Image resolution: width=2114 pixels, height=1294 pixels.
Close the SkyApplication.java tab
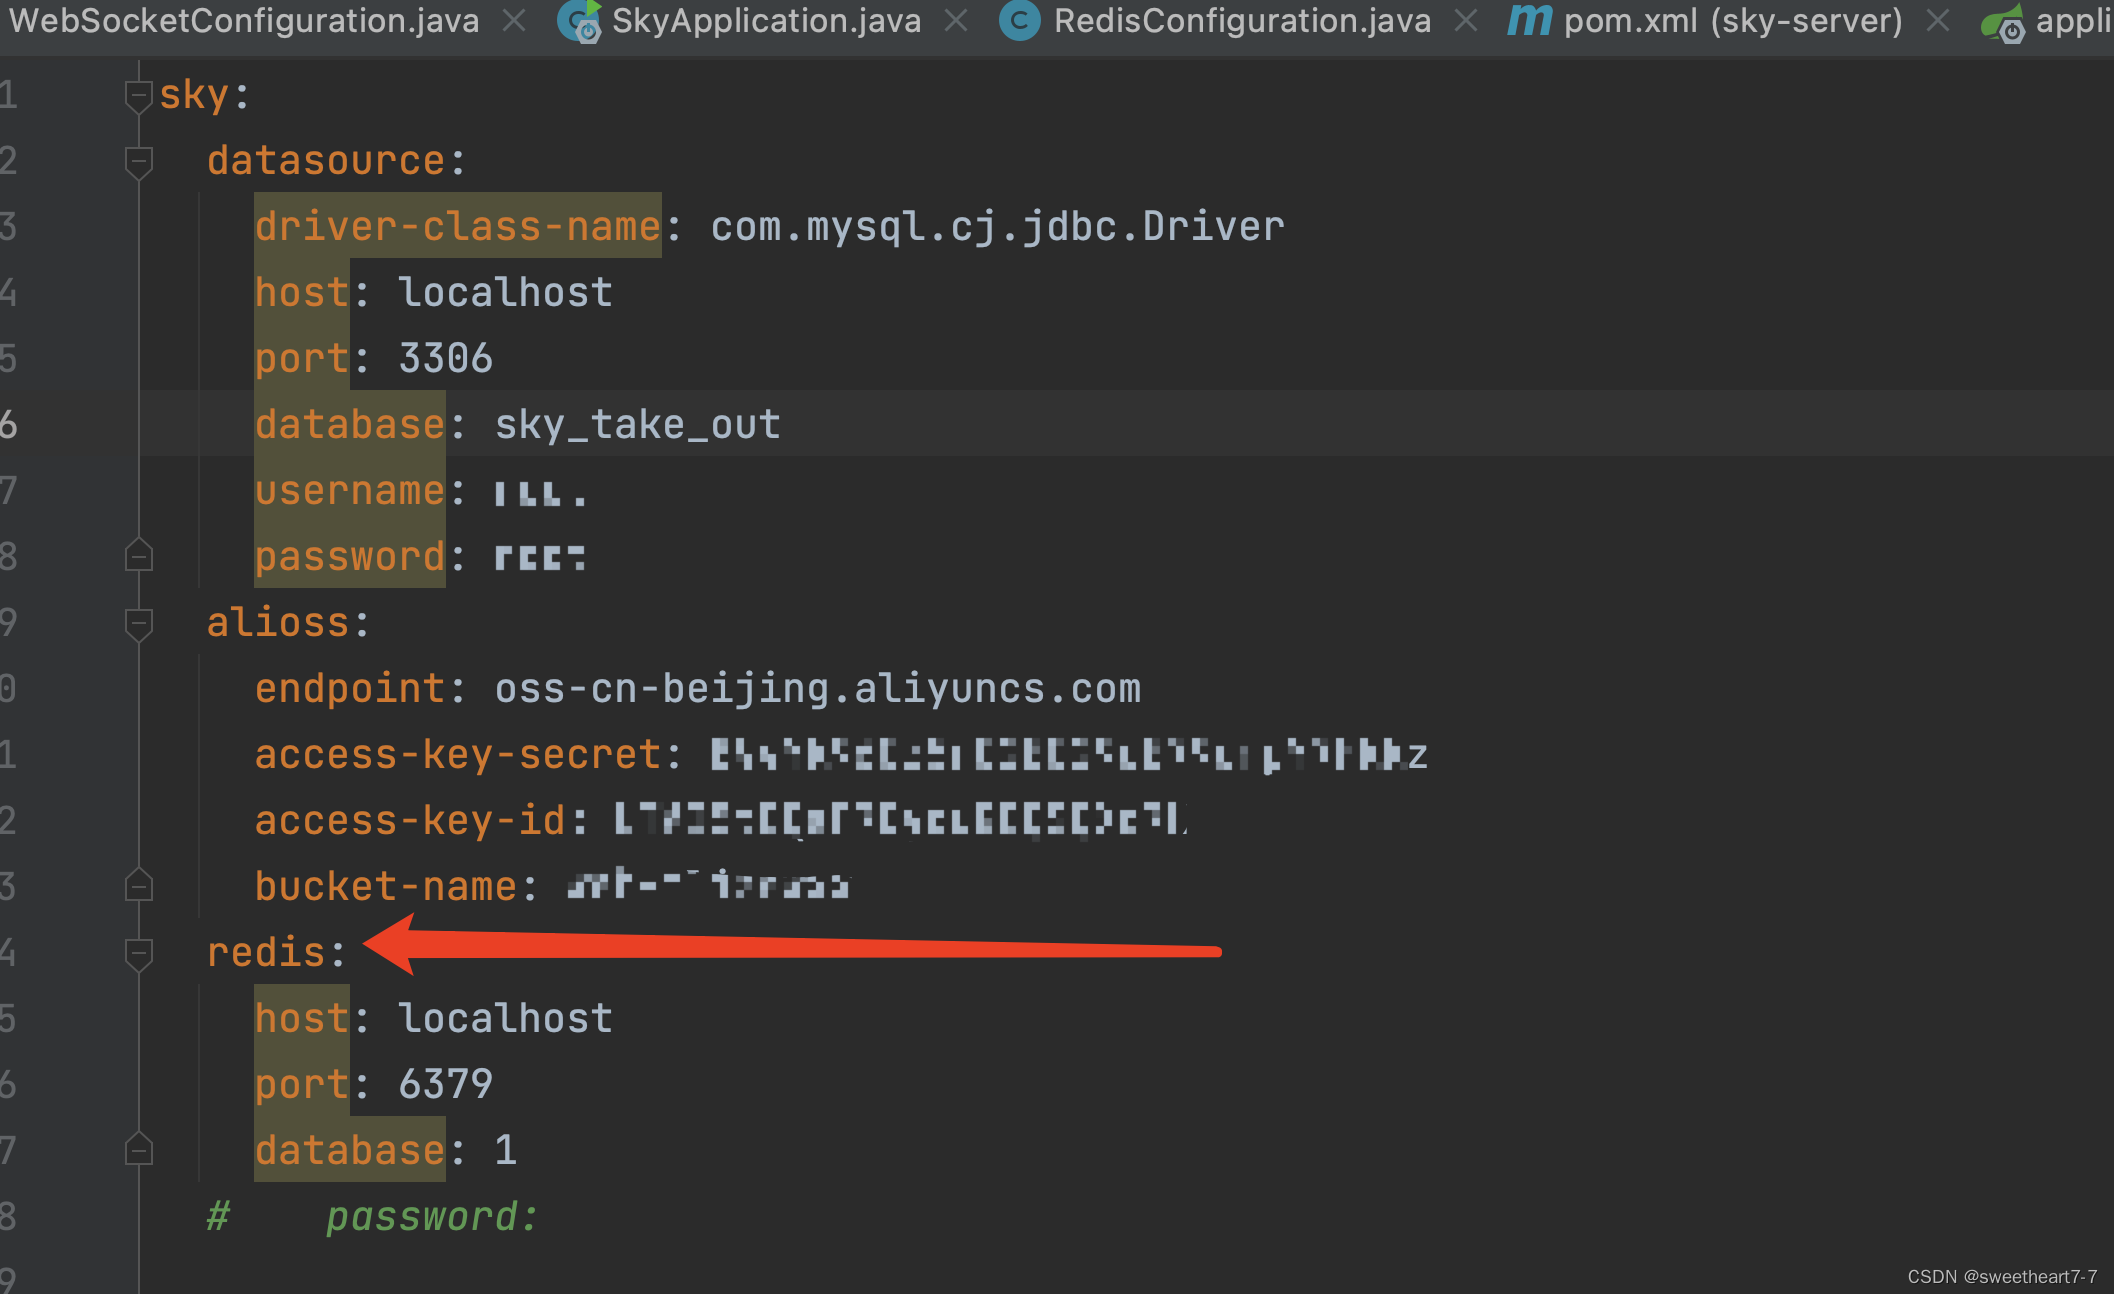tap(956, 21)
